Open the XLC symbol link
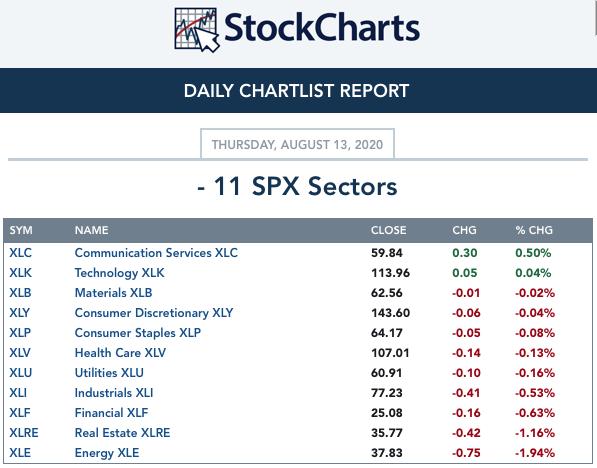597x468 pixels. click(x=21, y=253)
